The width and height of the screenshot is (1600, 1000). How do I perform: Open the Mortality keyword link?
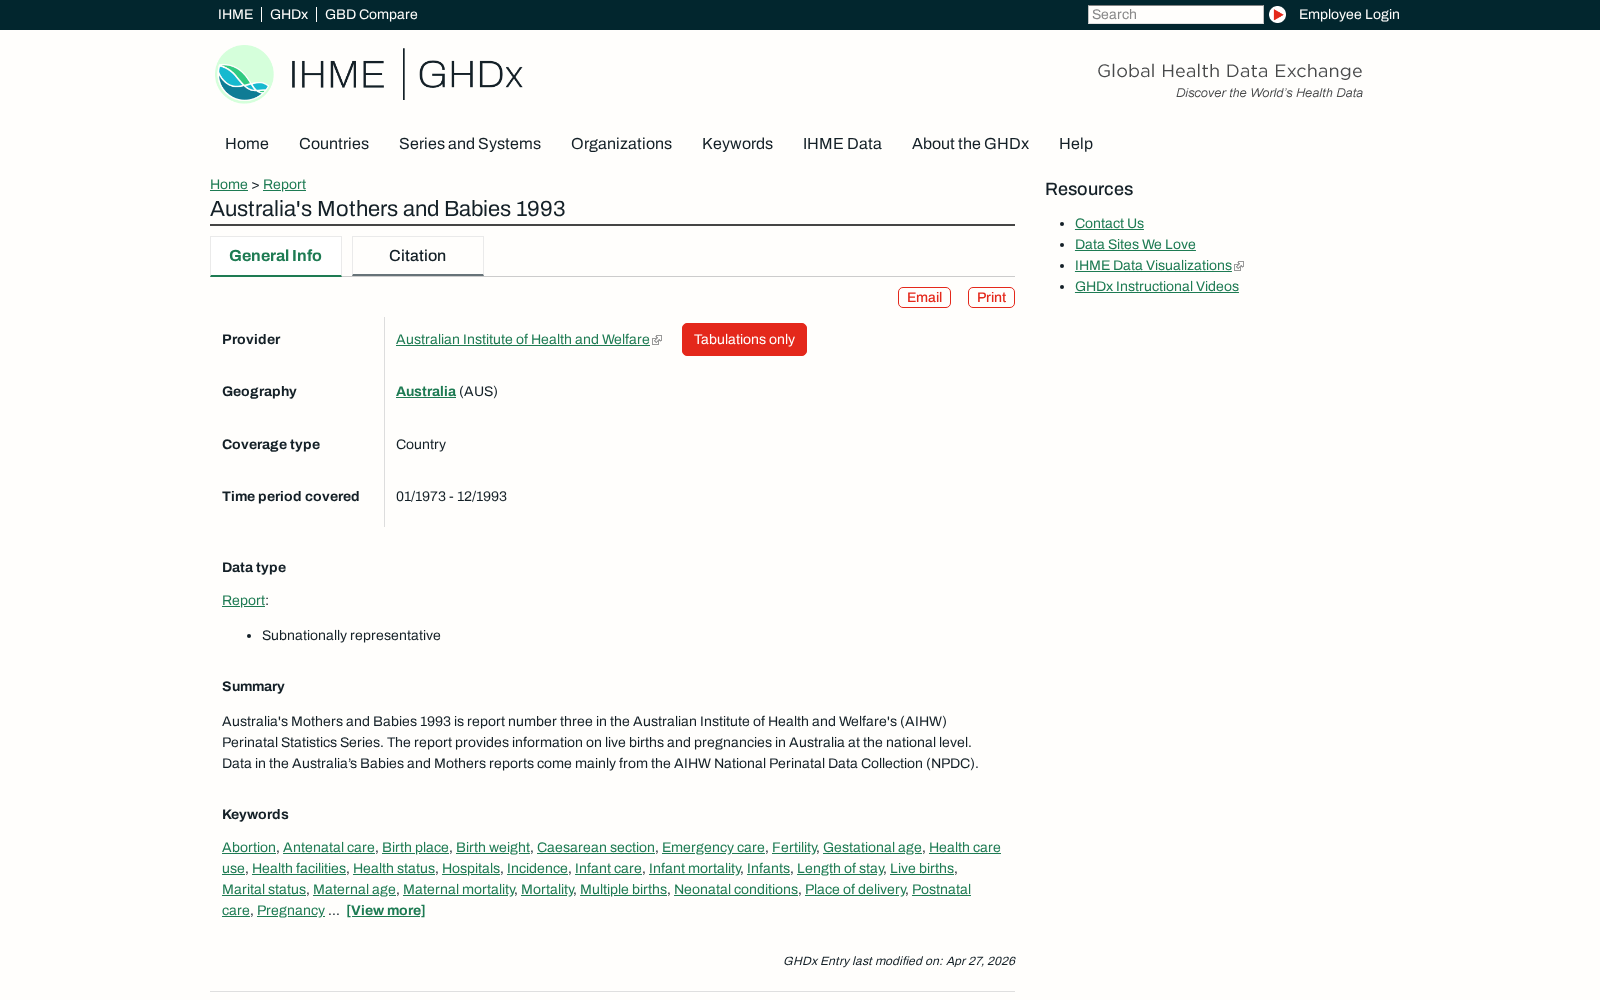pyautogui.click(x=547, y=889)
